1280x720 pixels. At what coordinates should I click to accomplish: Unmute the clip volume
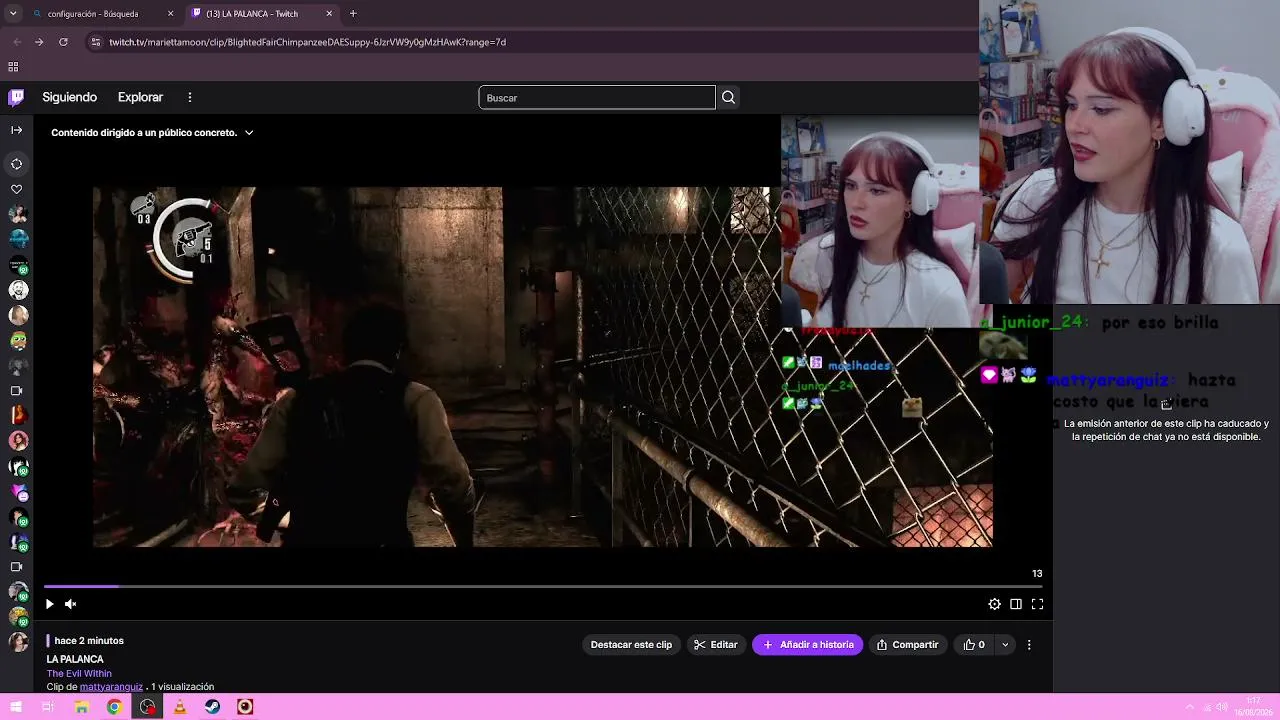(x=70, y=604)
